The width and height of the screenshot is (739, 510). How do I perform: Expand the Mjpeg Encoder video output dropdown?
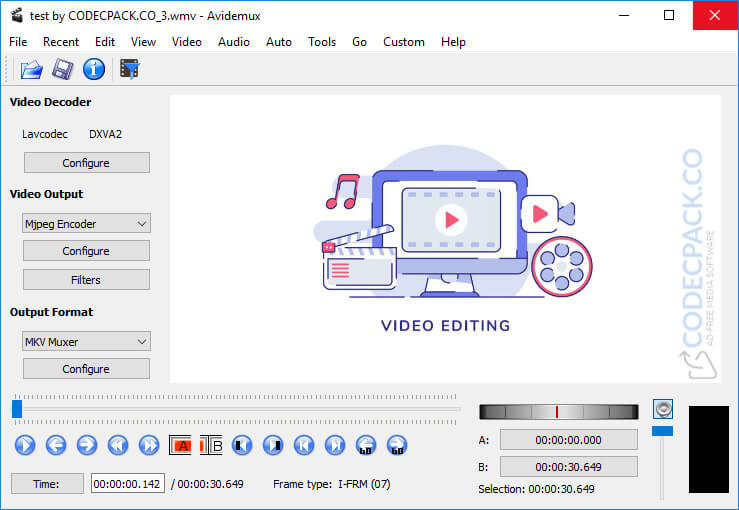pos(86,223)
